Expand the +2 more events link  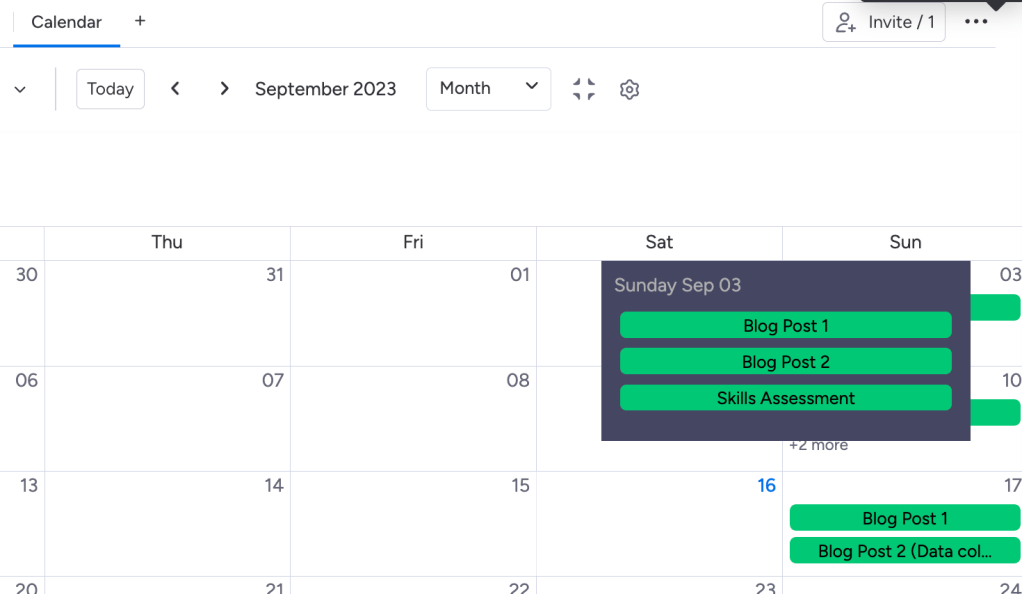click(x=818, y=445)
